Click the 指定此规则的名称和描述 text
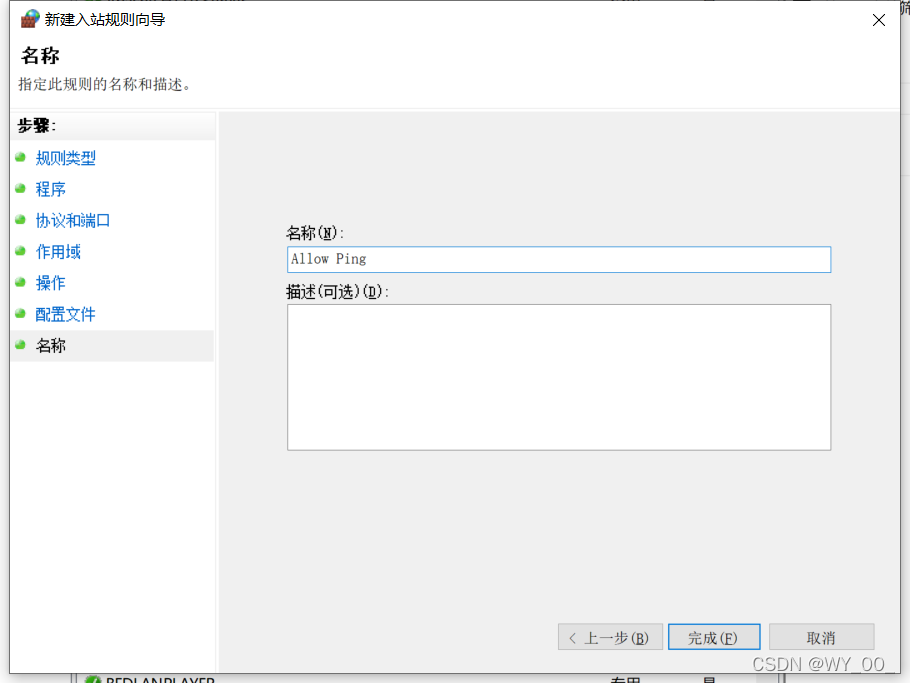Screen dimensions: 910x683 point(104,85)
